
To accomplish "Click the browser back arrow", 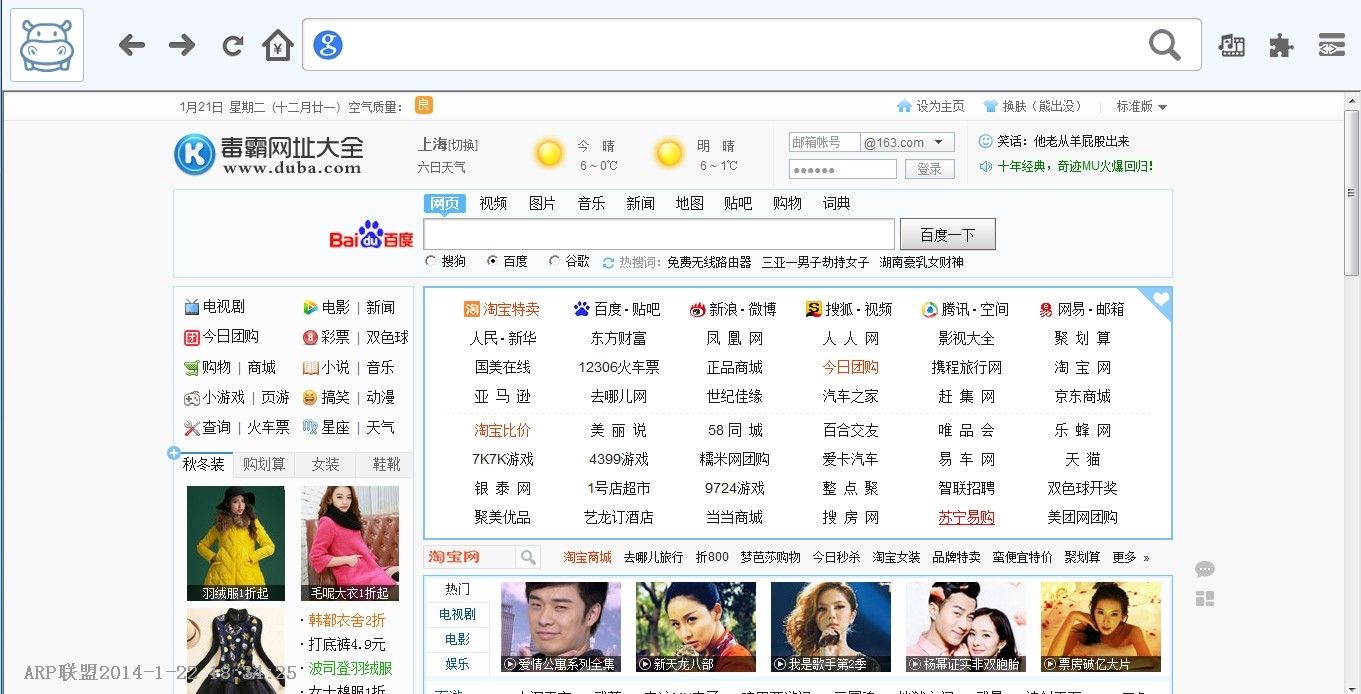I will point(132,45).
